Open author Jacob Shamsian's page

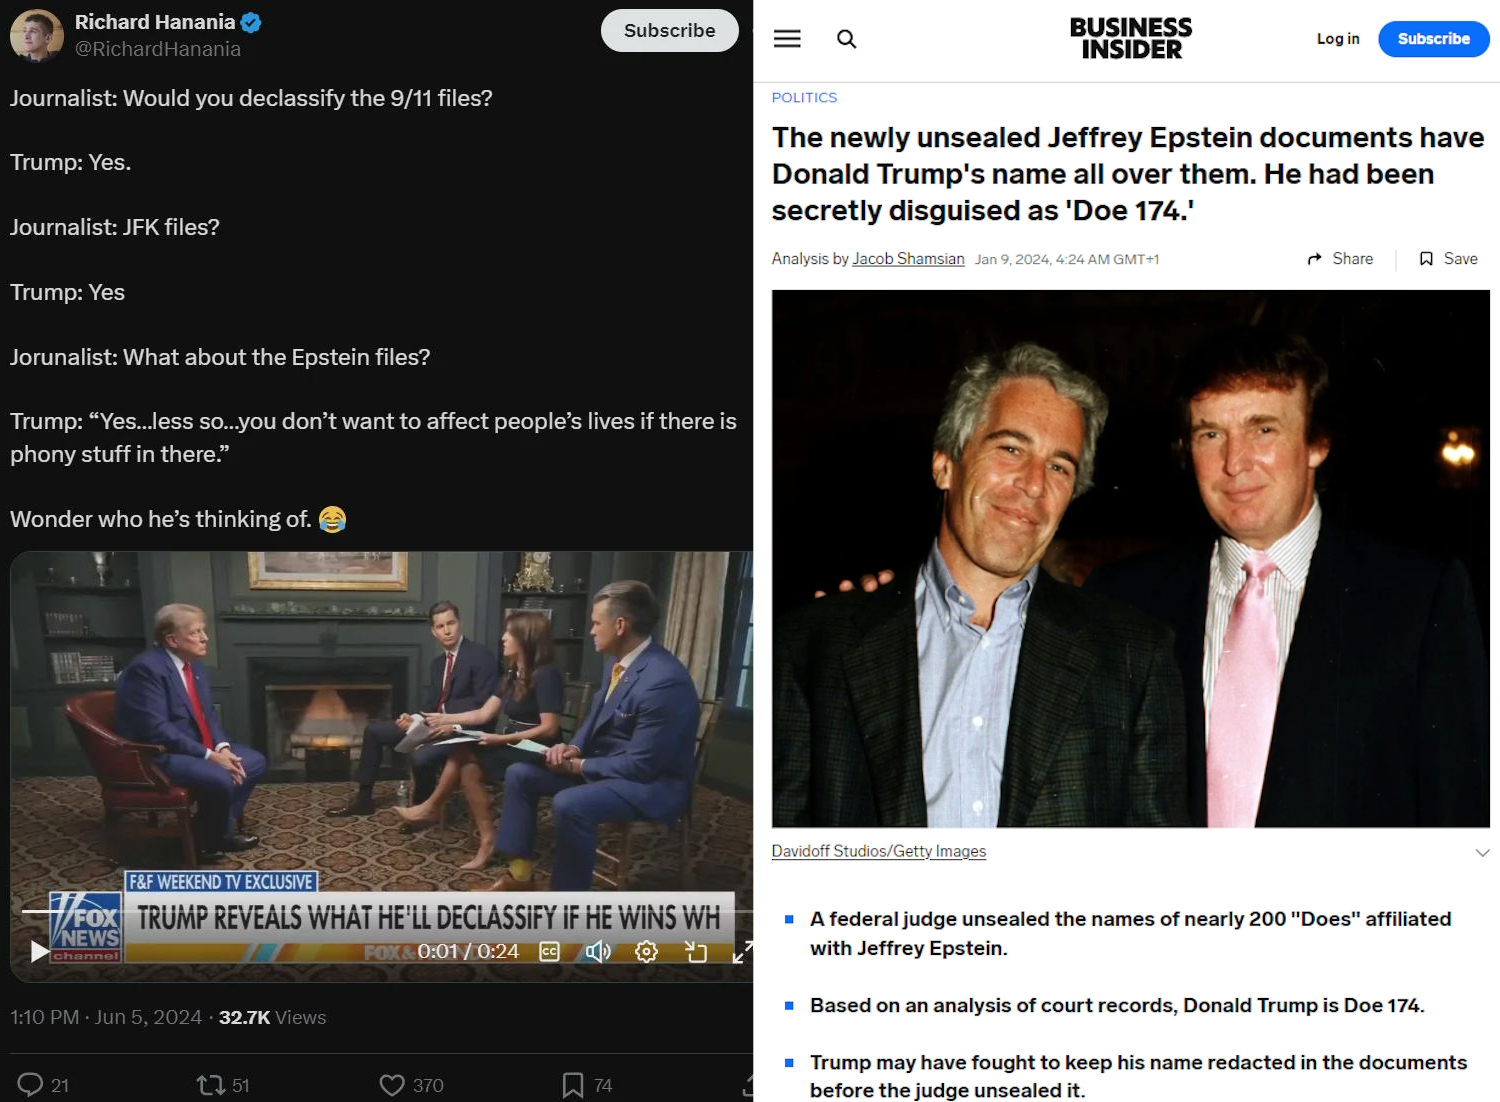coord(908,259)
